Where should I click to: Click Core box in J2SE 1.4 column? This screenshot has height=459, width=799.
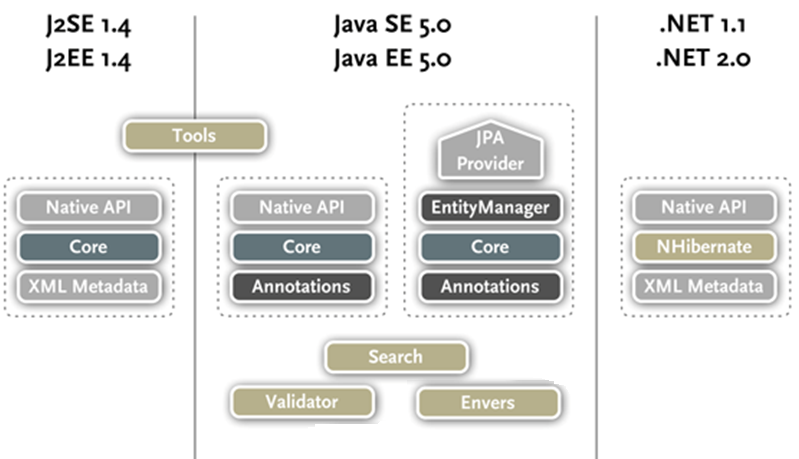89,247
